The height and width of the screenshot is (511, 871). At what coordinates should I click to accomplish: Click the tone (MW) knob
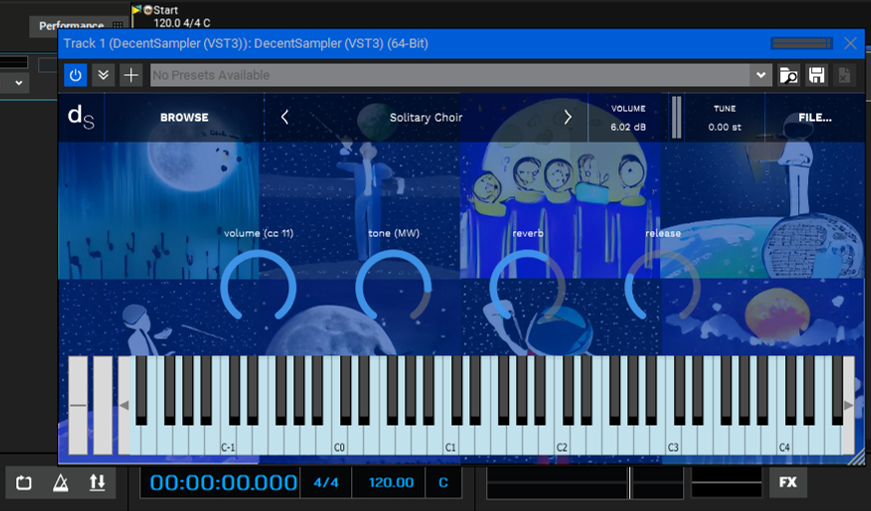(x=393, y=286)
